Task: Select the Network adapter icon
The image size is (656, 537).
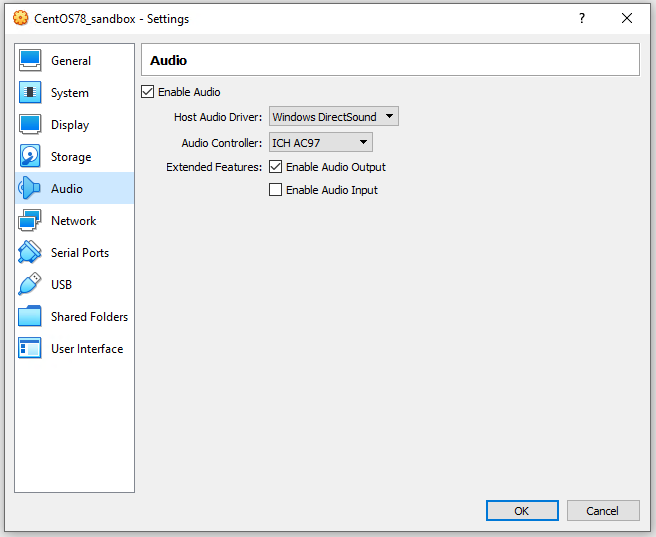Action: click(30, 221)
